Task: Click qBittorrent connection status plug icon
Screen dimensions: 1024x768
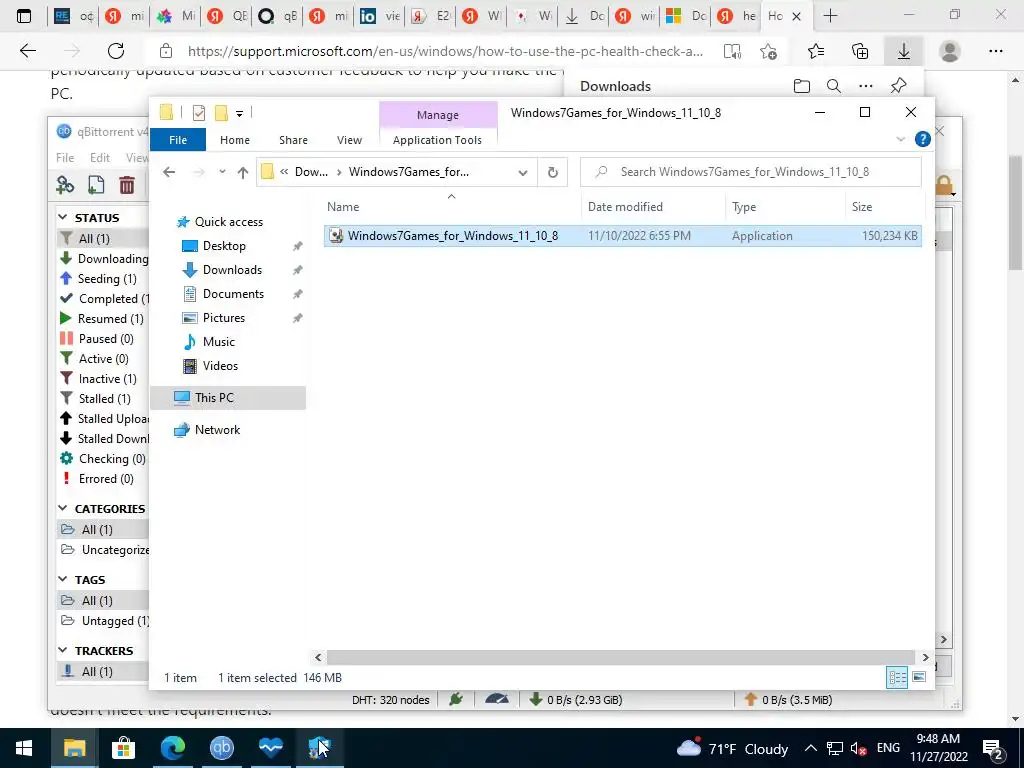Action: (456, 699)
